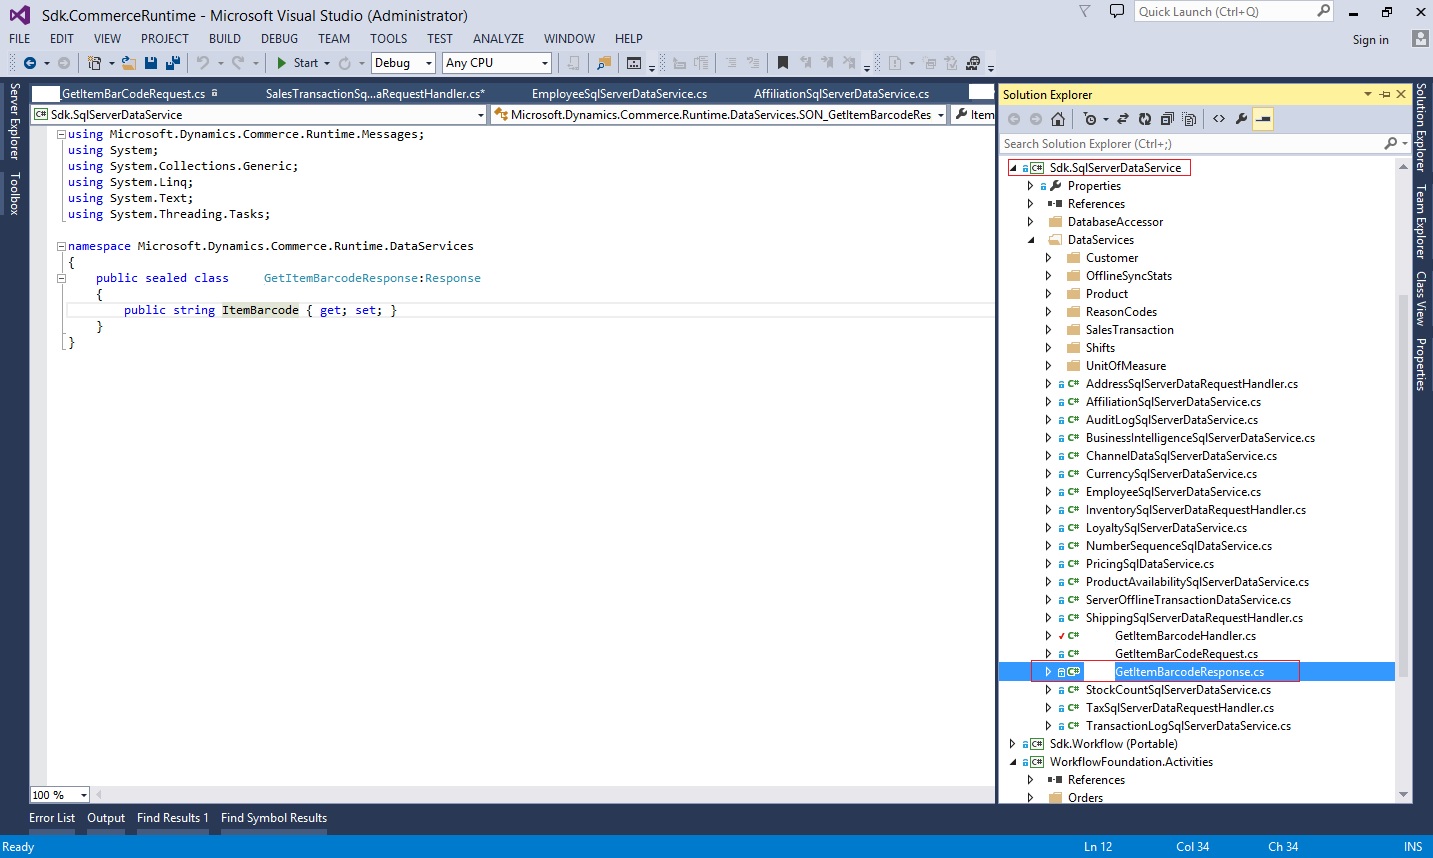Click the Redo toolbar icon

(x=238, y=63)
